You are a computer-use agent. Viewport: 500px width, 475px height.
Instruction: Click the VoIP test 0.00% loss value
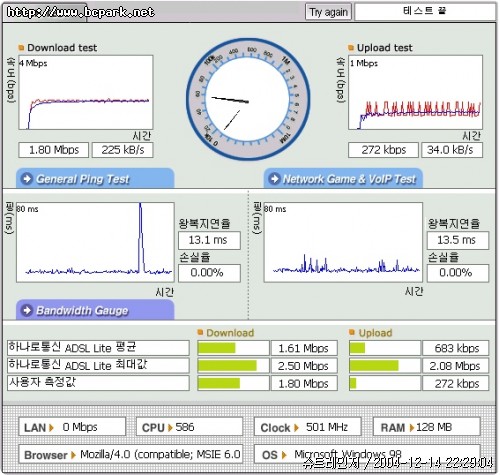458,273
